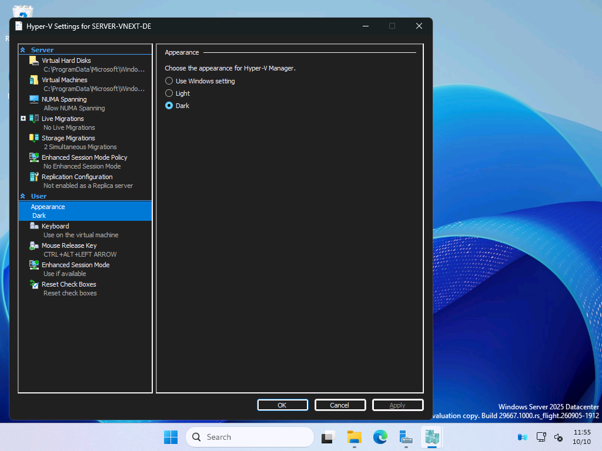Click the NUMA Spanning monitor icon
602x451 pixels.
[x=34, y=99]
